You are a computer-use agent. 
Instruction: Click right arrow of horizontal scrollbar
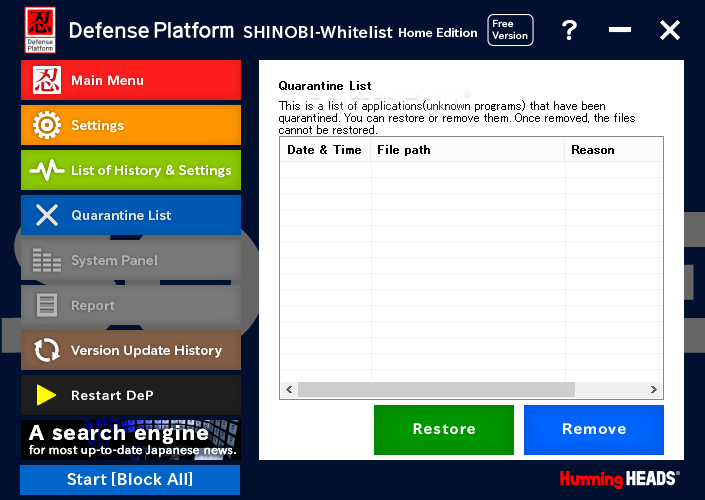point(654,389)
